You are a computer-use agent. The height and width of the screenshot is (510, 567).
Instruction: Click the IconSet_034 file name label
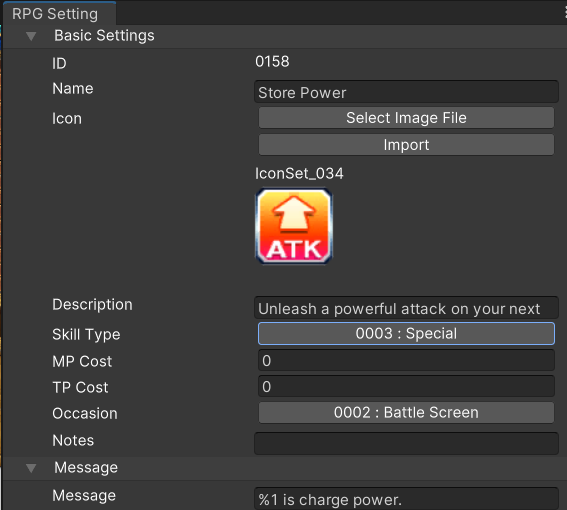(299, 174)
